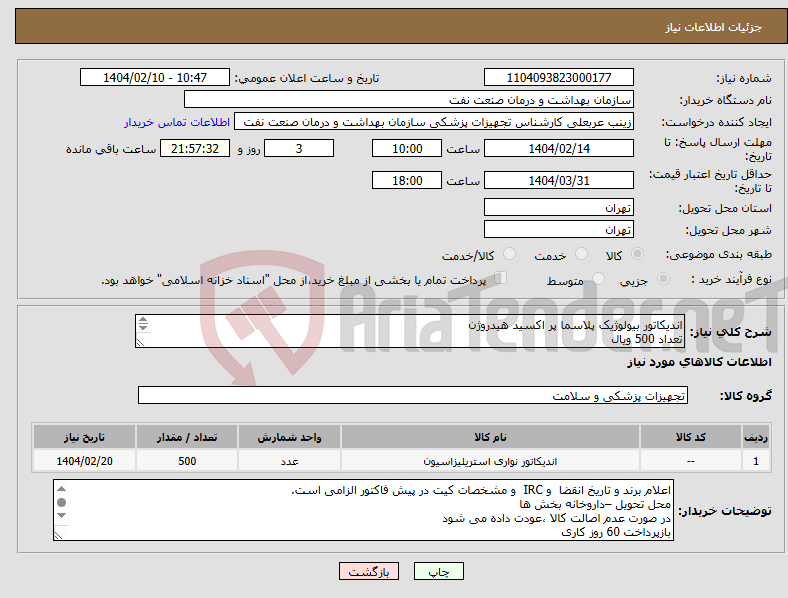Click the validity time 18:00 field
Screen dimensions: 788x598
pos(407,180)
